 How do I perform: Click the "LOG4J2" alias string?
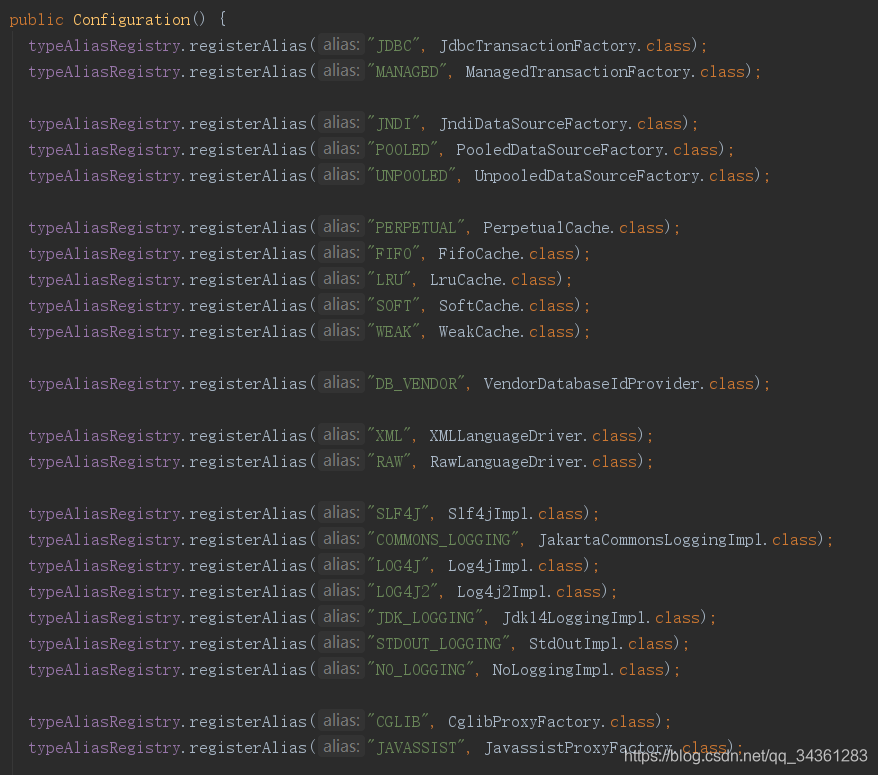tap(403, 591)
